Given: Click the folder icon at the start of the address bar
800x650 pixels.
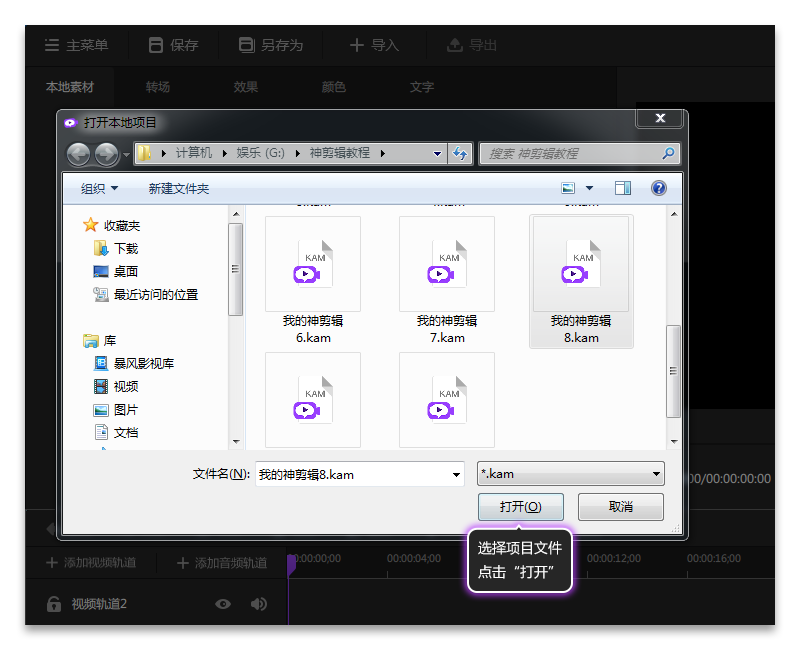Looking at the screenshot, I should coord(145,153).
